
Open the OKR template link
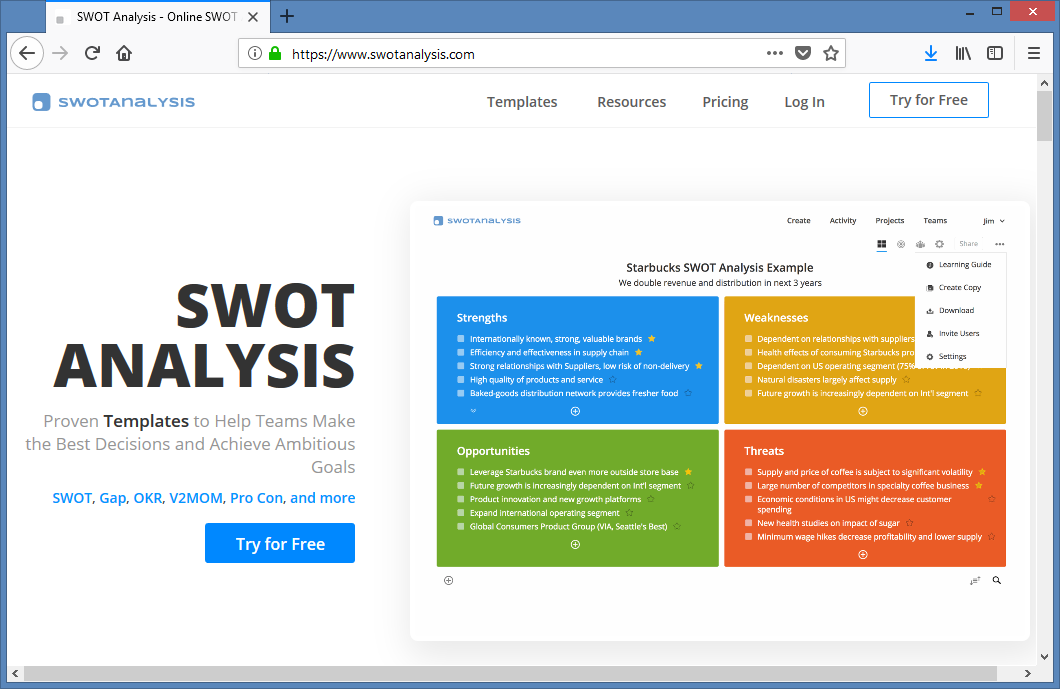(x=147, y=498)
